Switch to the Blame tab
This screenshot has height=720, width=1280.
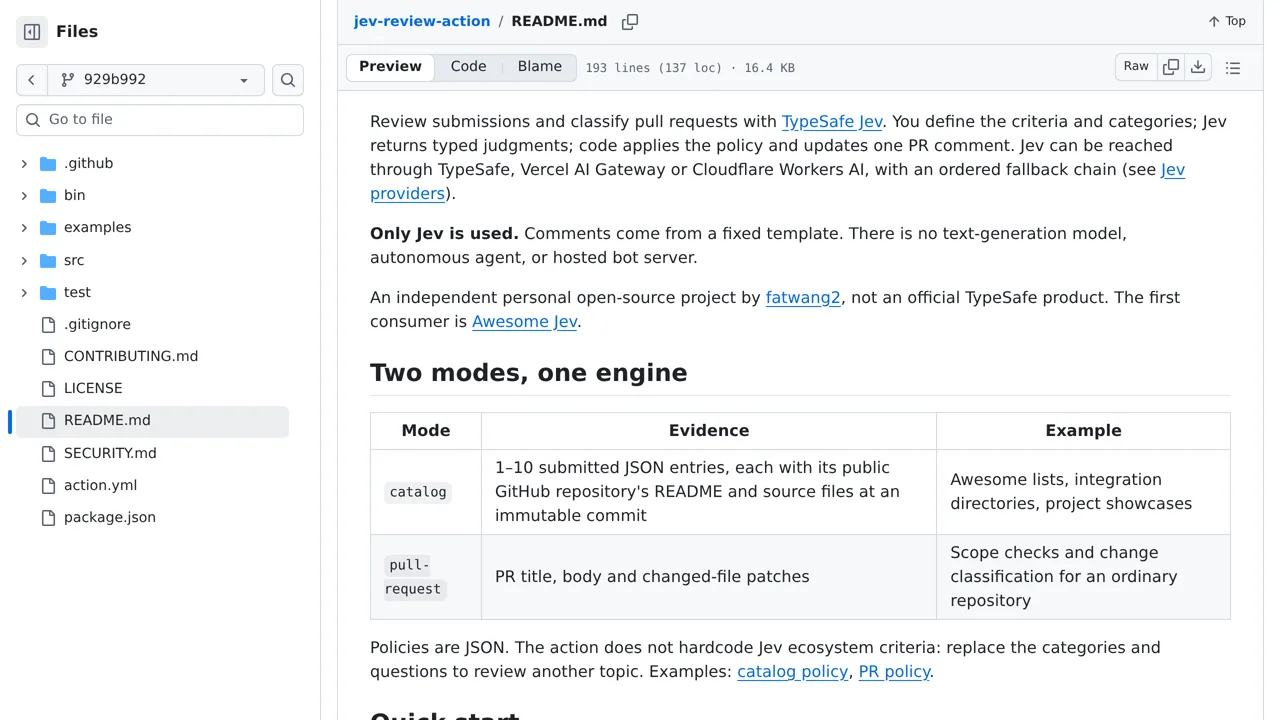click(x=540, y=67)
